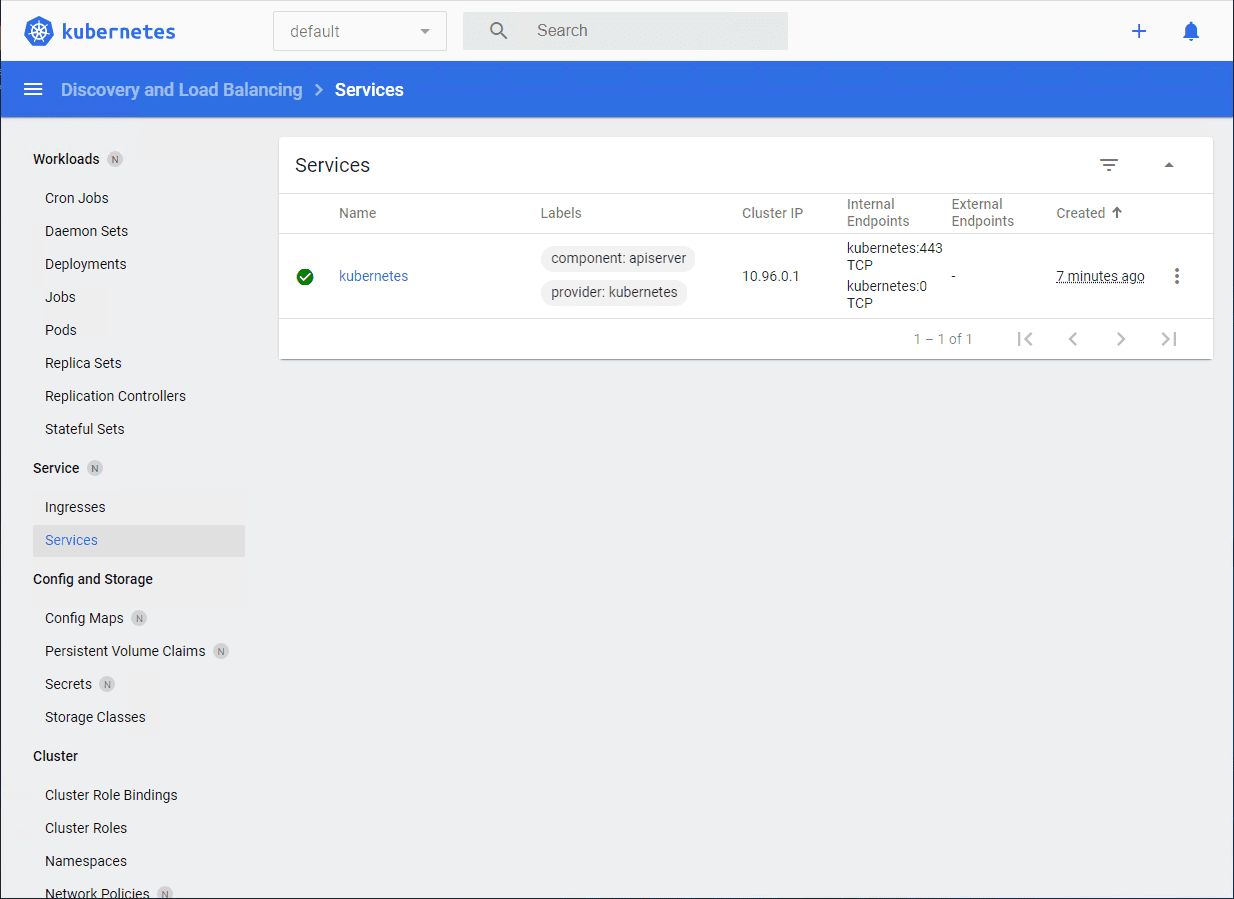
Task: Open Persistent Volume Claims in sidebar
Action: point(125,651)
